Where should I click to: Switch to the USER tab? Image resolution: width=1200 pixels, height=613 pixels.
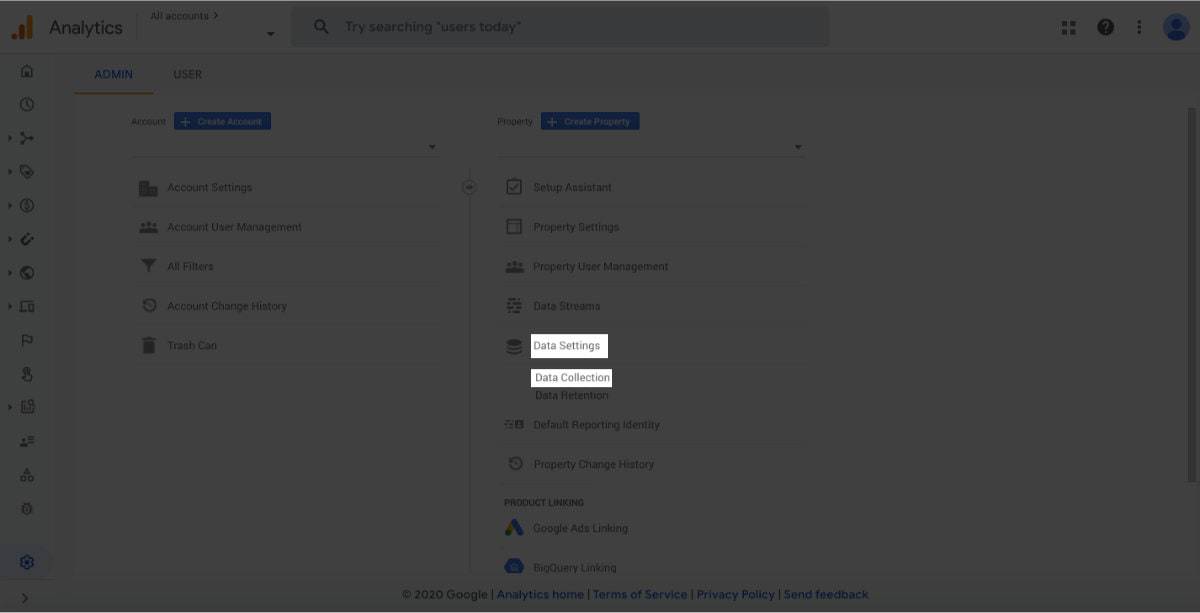click(x=187, y=74)
